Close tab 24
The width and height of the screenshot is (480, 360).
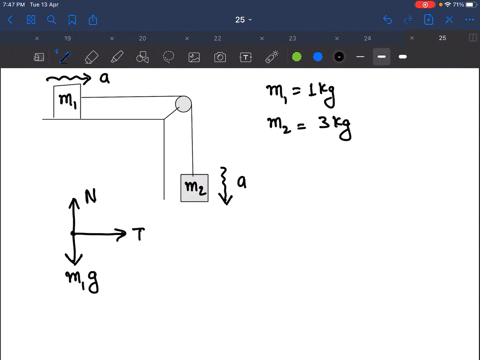[x=337, y=38]
